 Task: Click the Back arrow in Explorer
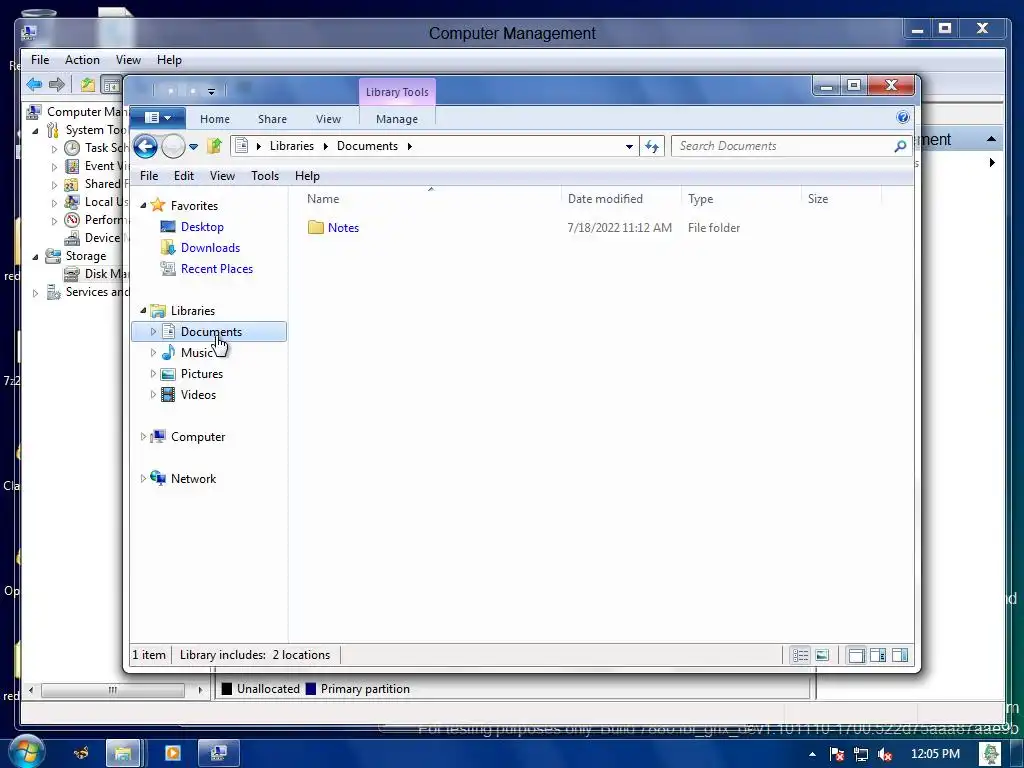tap(145, 146)
